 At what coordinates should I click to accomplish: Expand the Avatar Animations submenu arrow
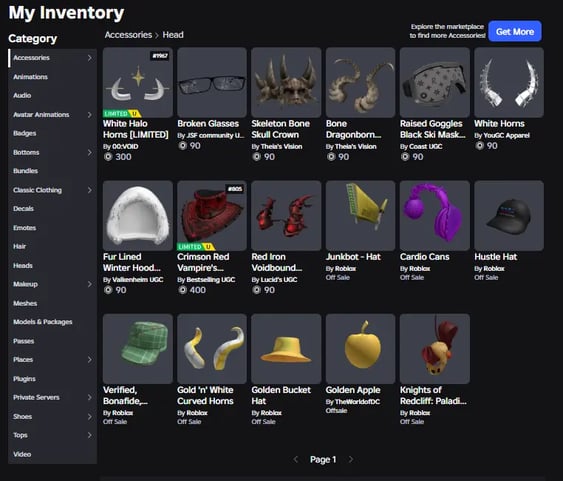click(x=89, y=115)
